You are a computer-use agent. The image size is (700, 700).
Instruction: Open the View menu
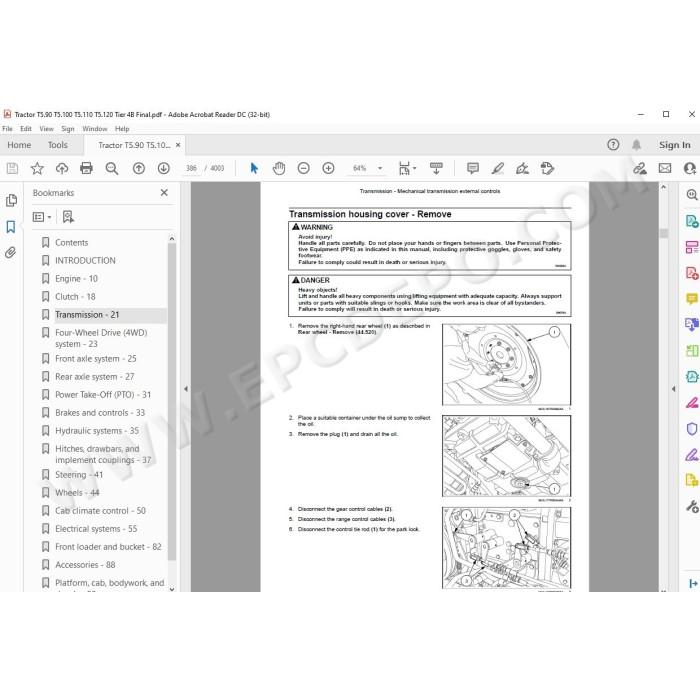point(46,129)
